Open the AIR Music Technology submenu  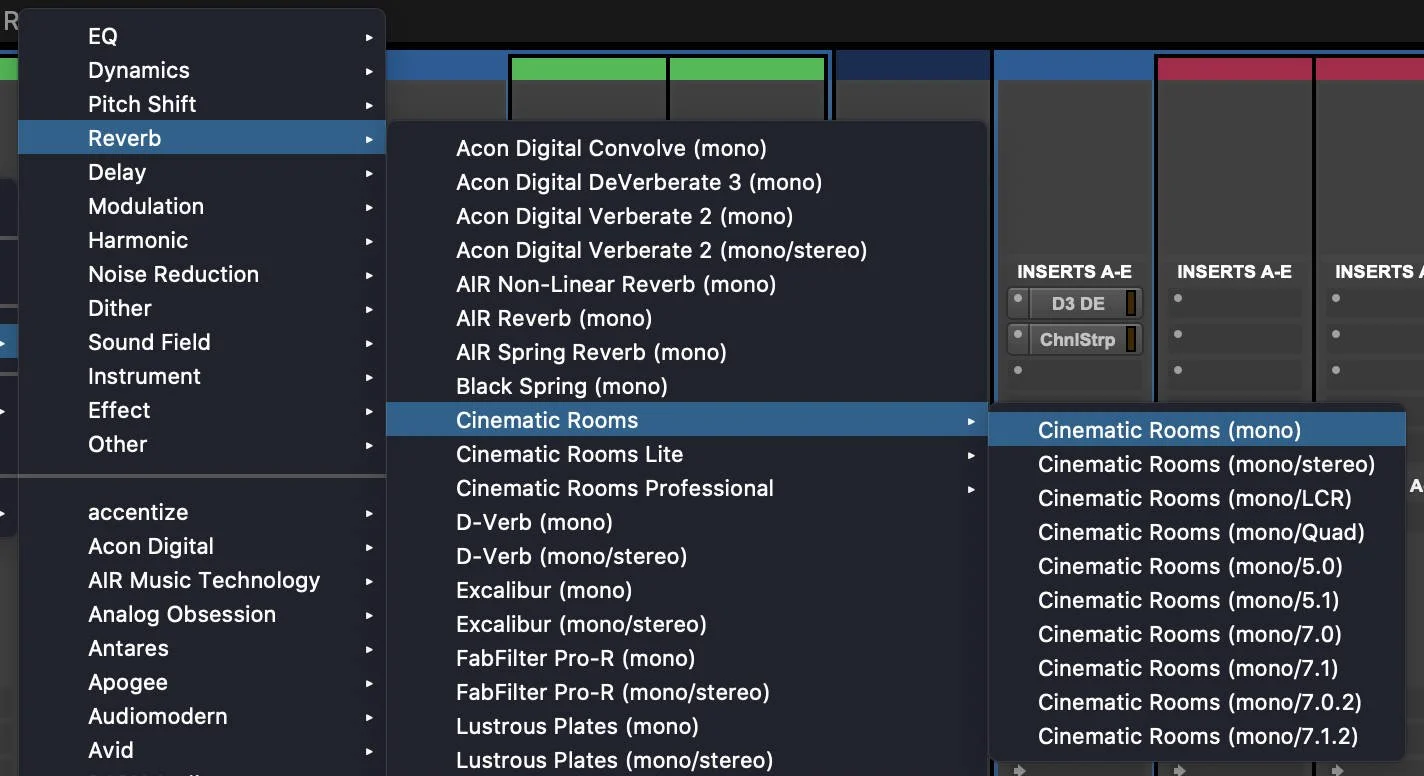click(202, 580)
